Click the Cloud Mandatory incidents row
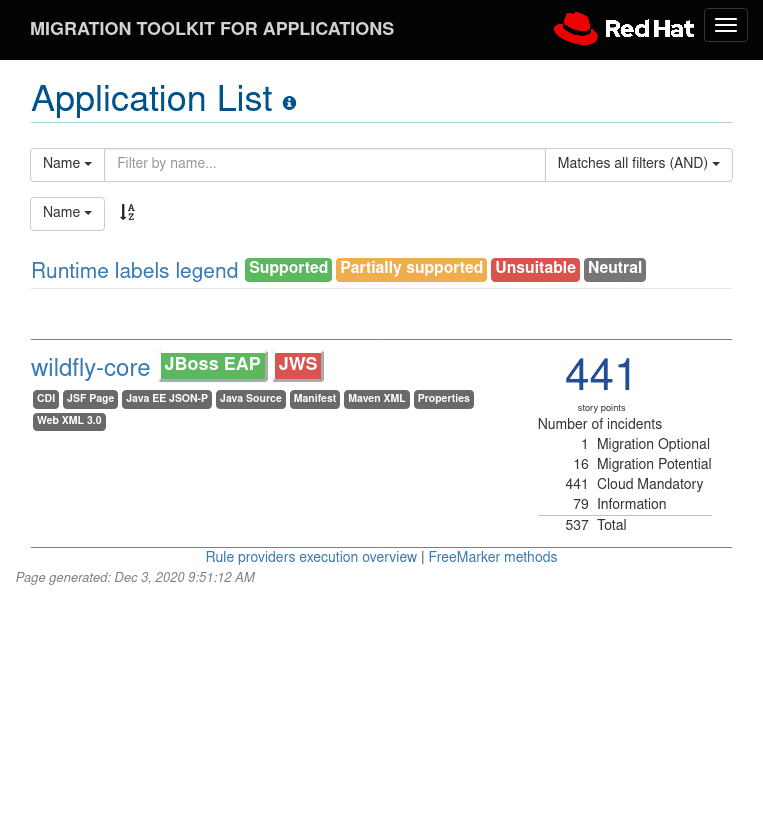The width and height of the screenshot is (763, 837). pyautogui.click(x=625, y=484)
